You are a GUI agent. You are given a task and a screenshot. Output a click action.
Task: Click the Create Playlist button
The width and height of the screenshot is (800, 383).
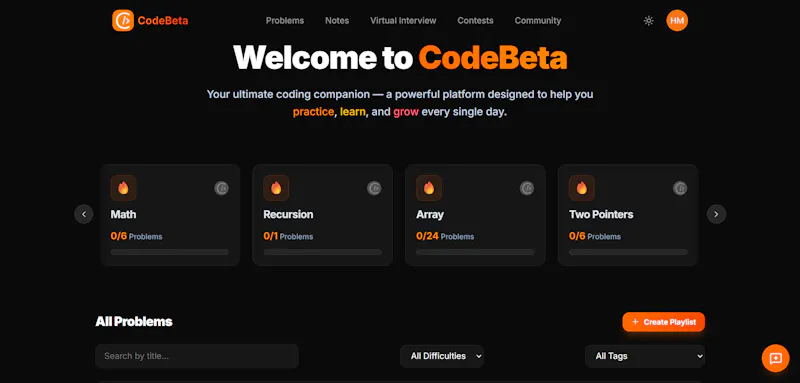coord(663,322)
